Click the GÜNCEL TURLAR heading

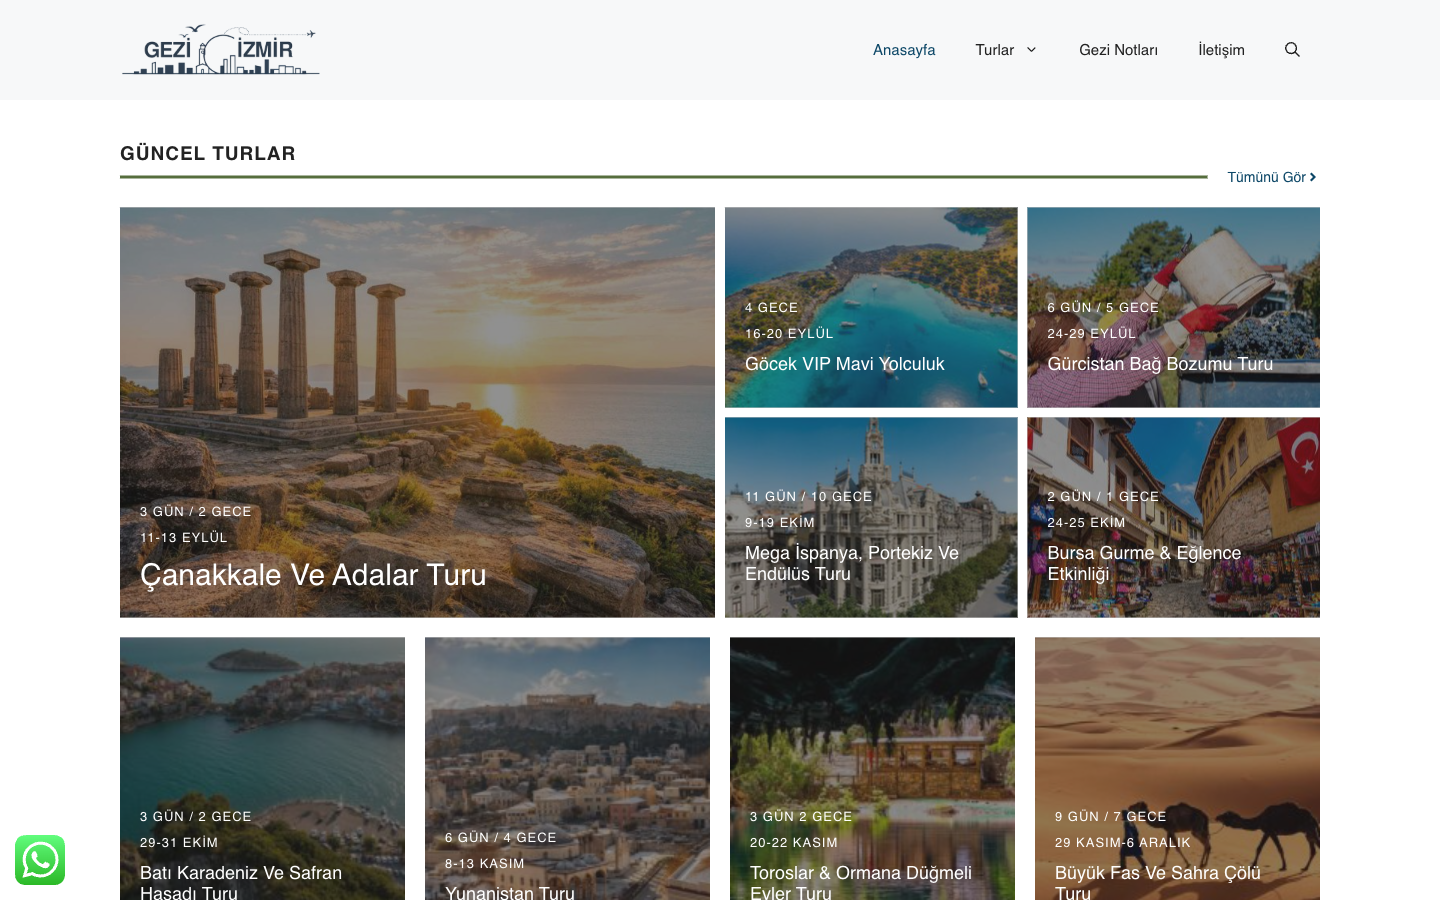(x=208, y=153)
